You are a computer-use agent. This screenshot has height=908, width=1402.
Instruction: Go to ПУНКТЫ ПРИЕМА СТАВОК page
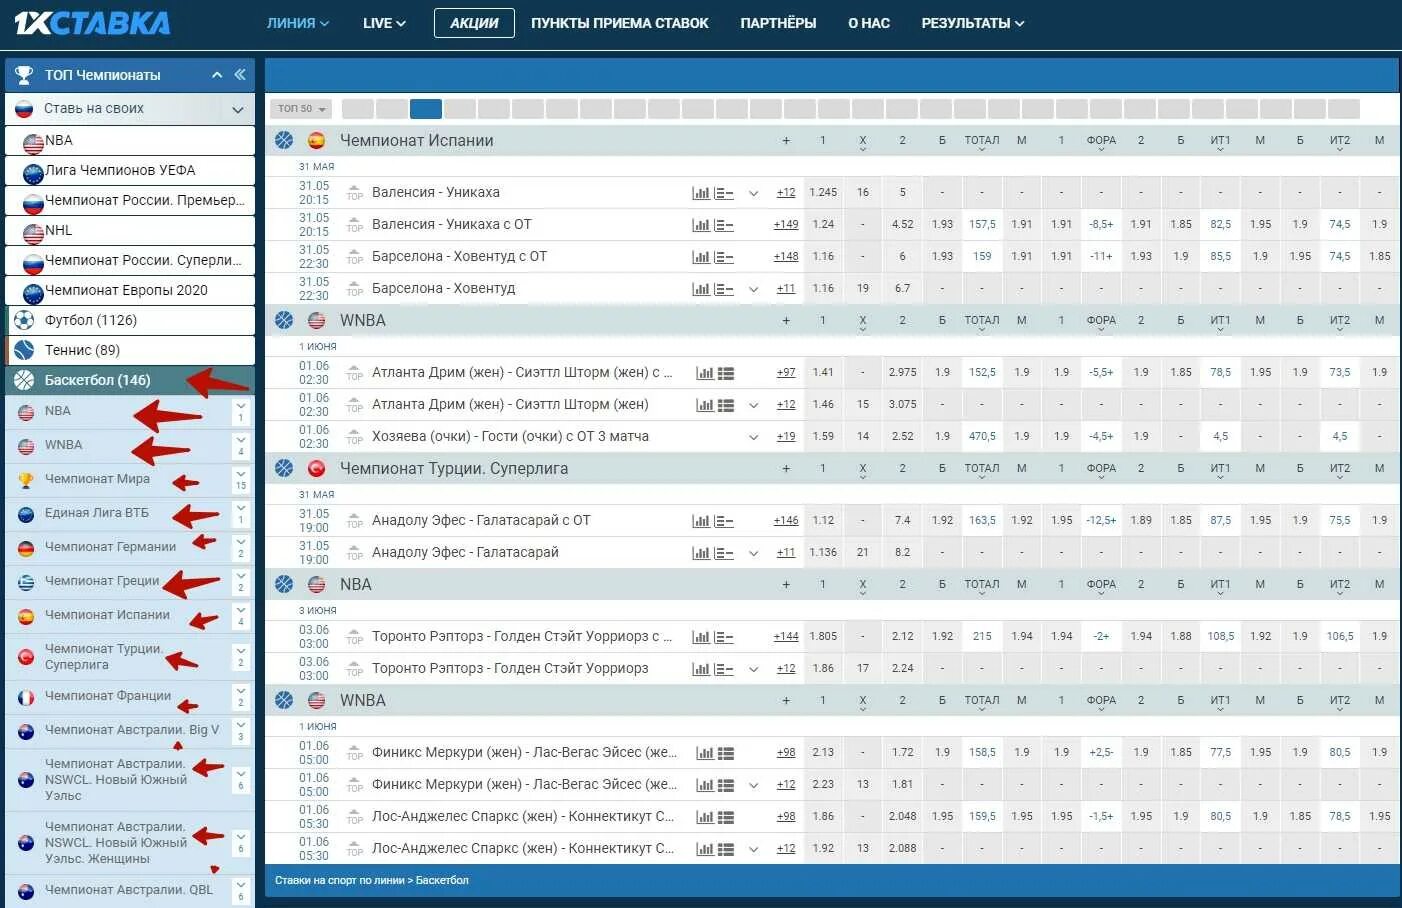pos(620,23)
